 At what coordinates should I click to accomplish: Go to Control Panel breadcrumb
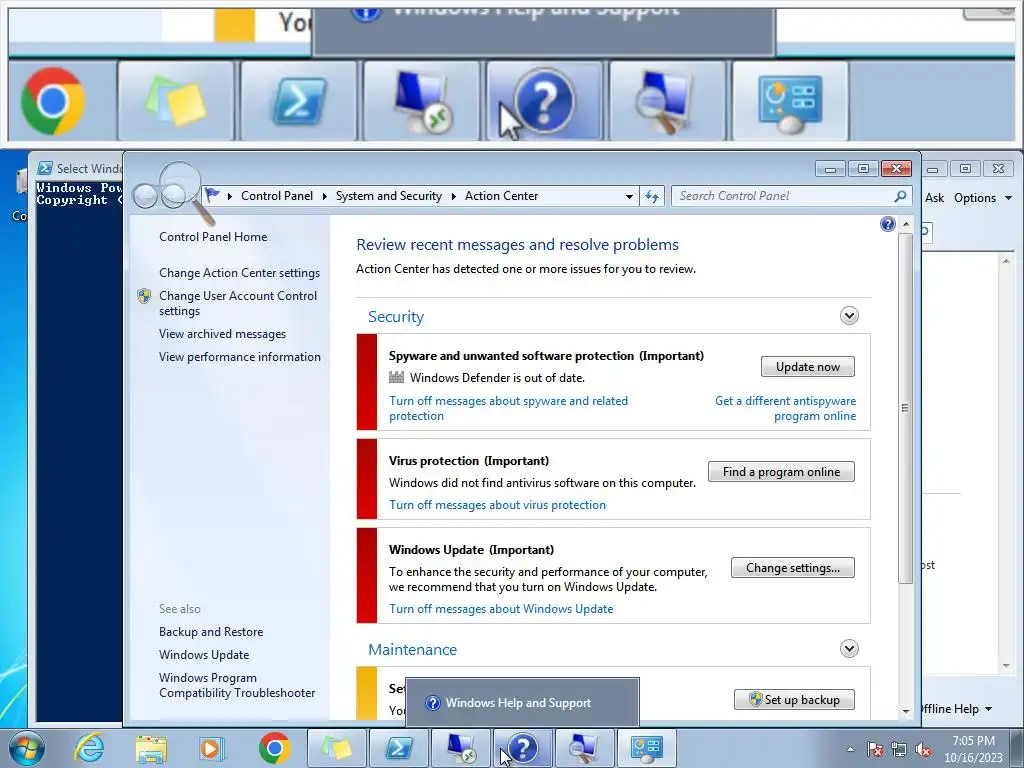(x=277, y=196)
